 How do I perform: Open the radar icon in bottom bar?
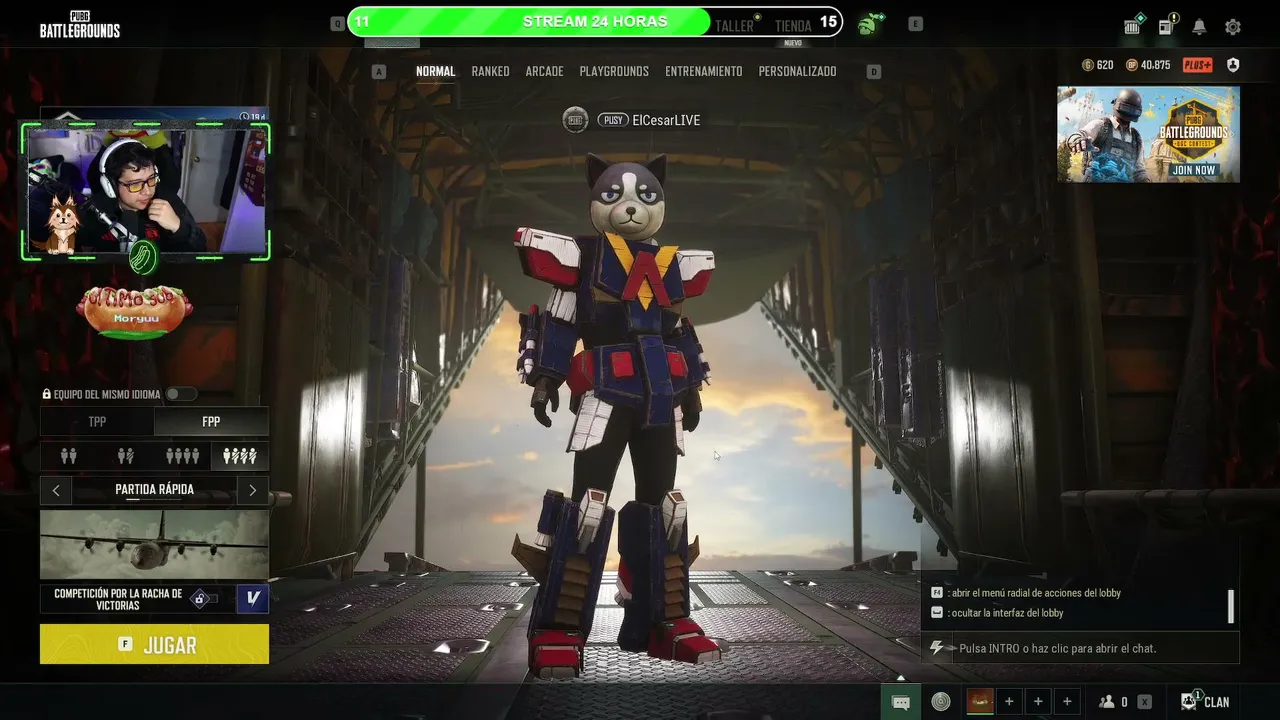click(x=941, y=702)
